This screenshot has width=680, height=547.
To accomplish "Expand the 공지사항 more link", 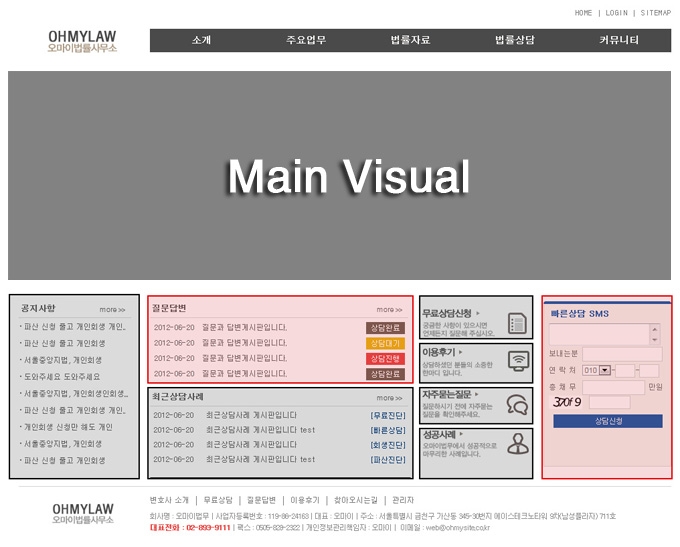I will (112, 309).
